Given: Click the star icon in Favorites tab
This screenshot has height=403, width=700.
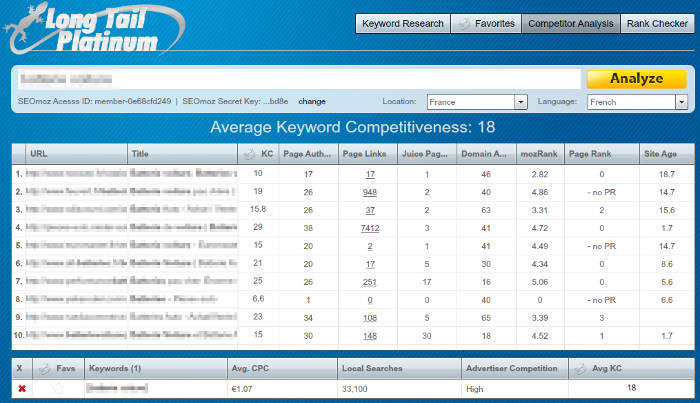Looking at the screenshot, I should click(464, 24).
